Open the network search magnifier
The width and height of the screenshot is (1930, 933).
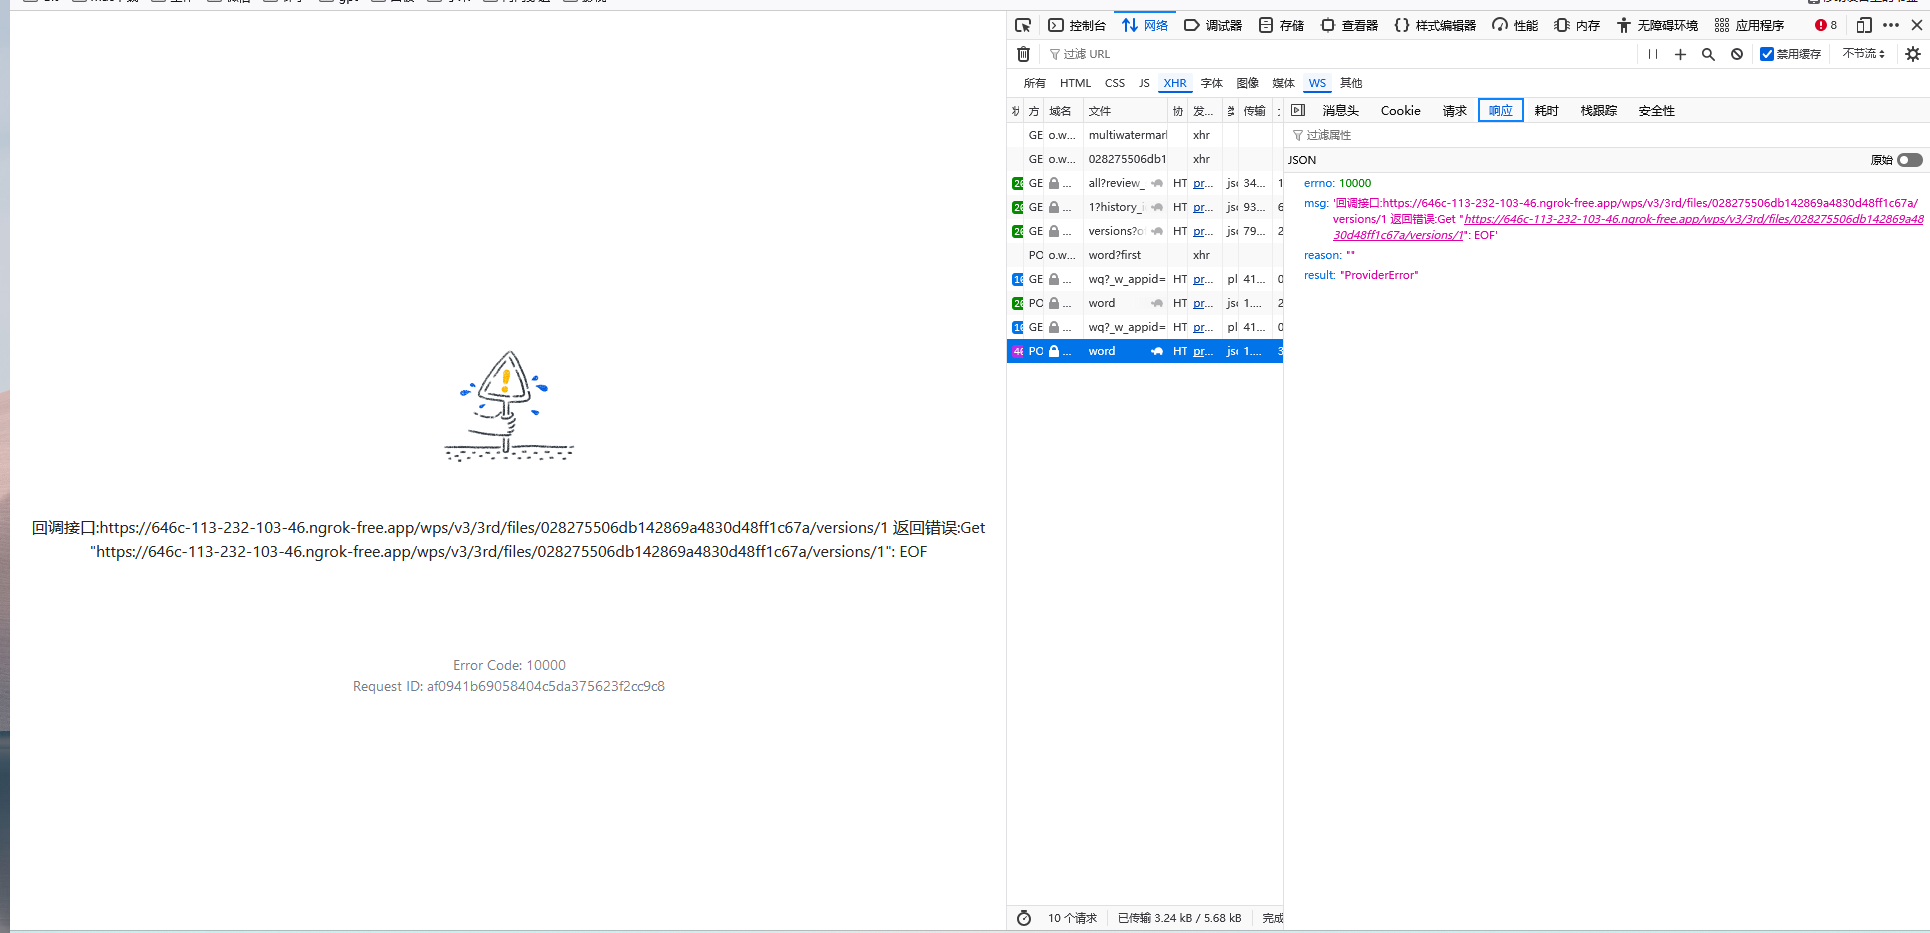pos(1708,54)
